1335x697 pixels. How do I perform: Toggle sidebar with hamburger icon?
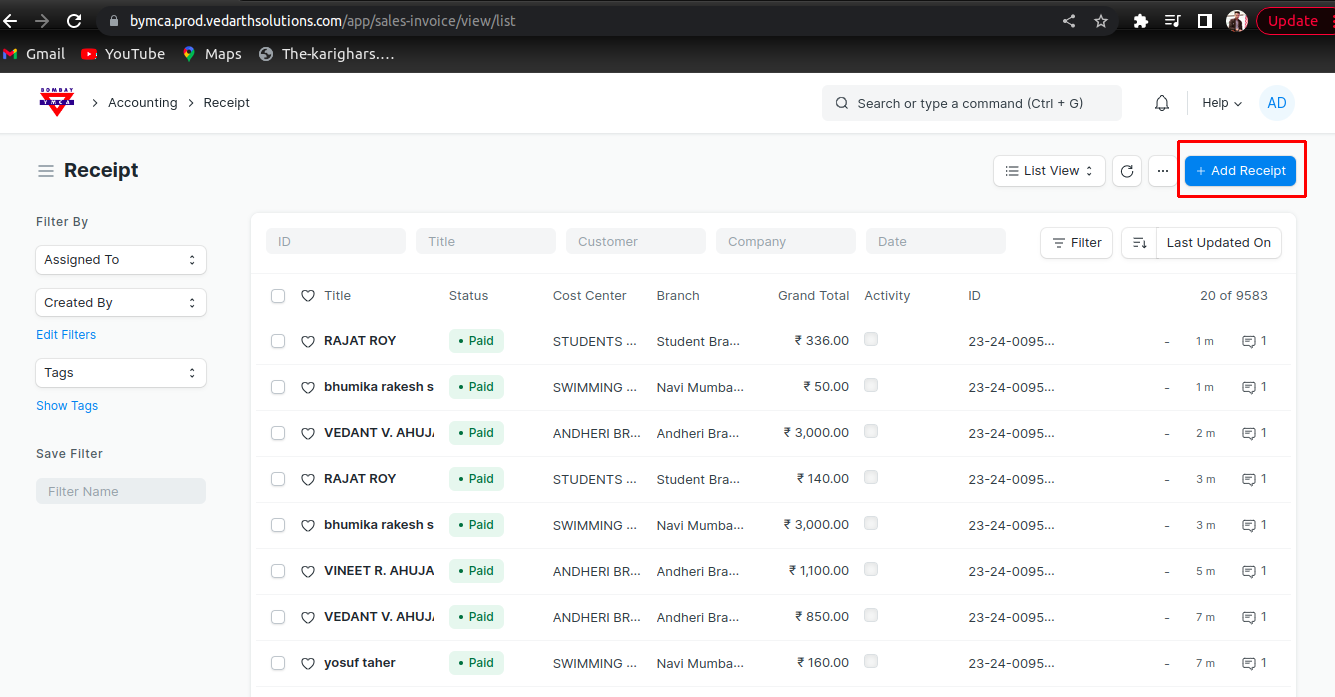coord(45,171)
